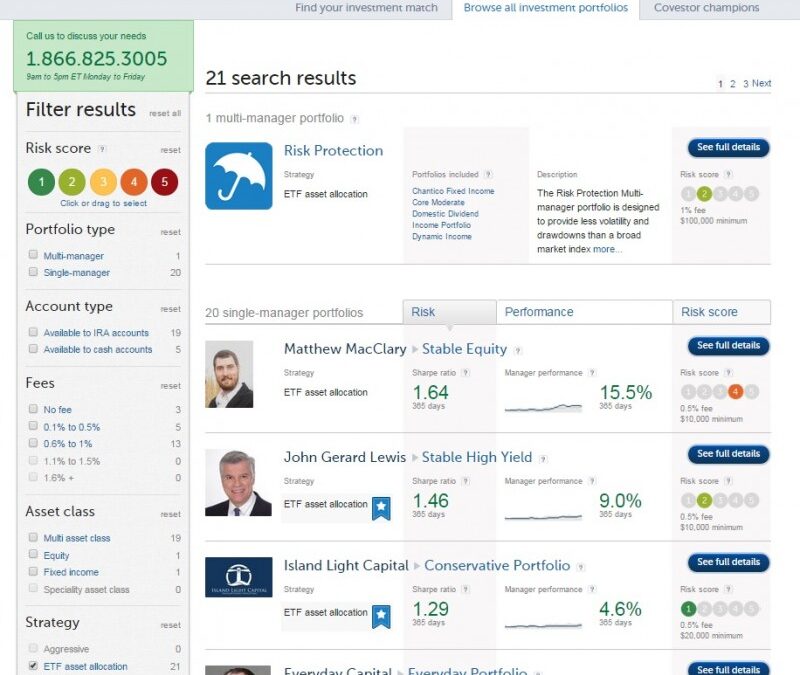The image size is (800, 675).
Task: Click the star badge on Conservative Portfolio
Action: pyautogui.click(x=381, y=616)
